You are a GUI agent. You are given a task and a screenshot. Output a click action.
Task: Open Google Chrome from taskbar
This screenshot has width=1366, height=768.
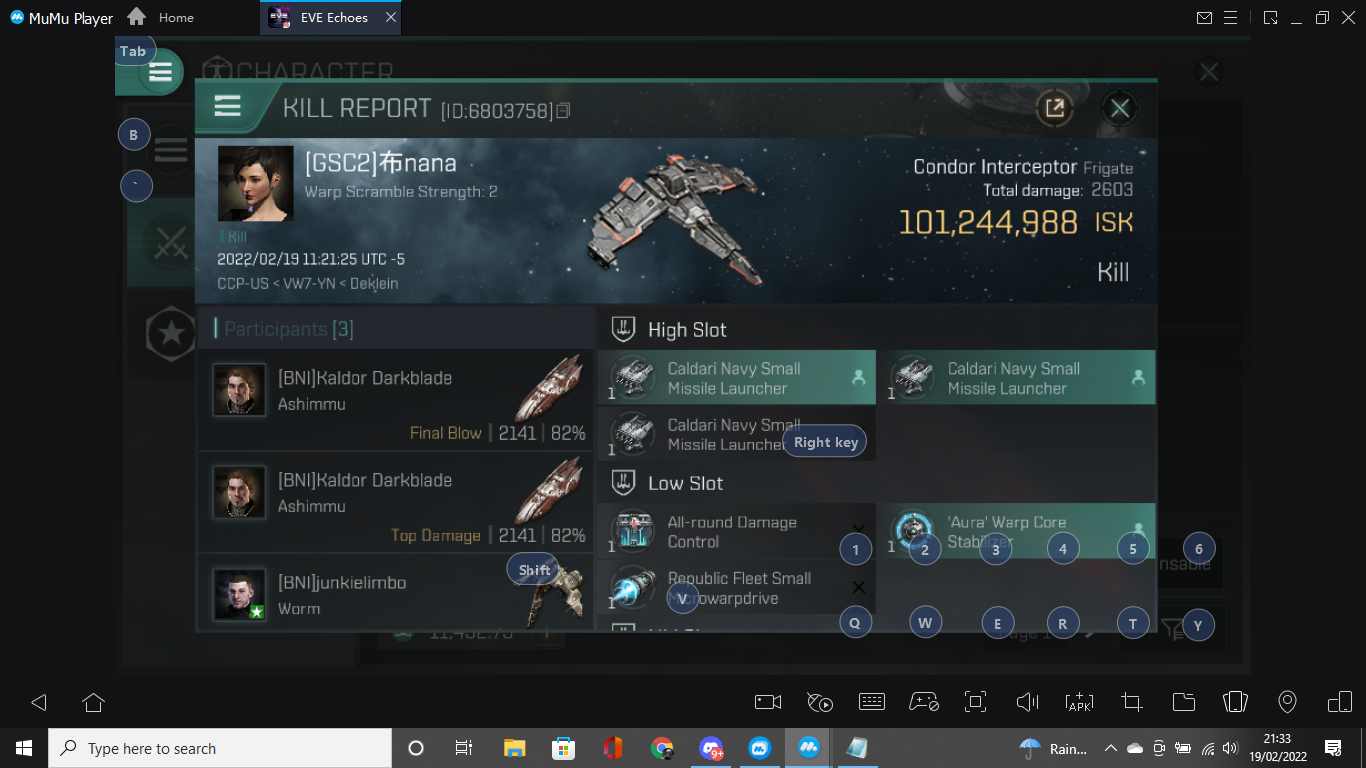click(662, 748)
